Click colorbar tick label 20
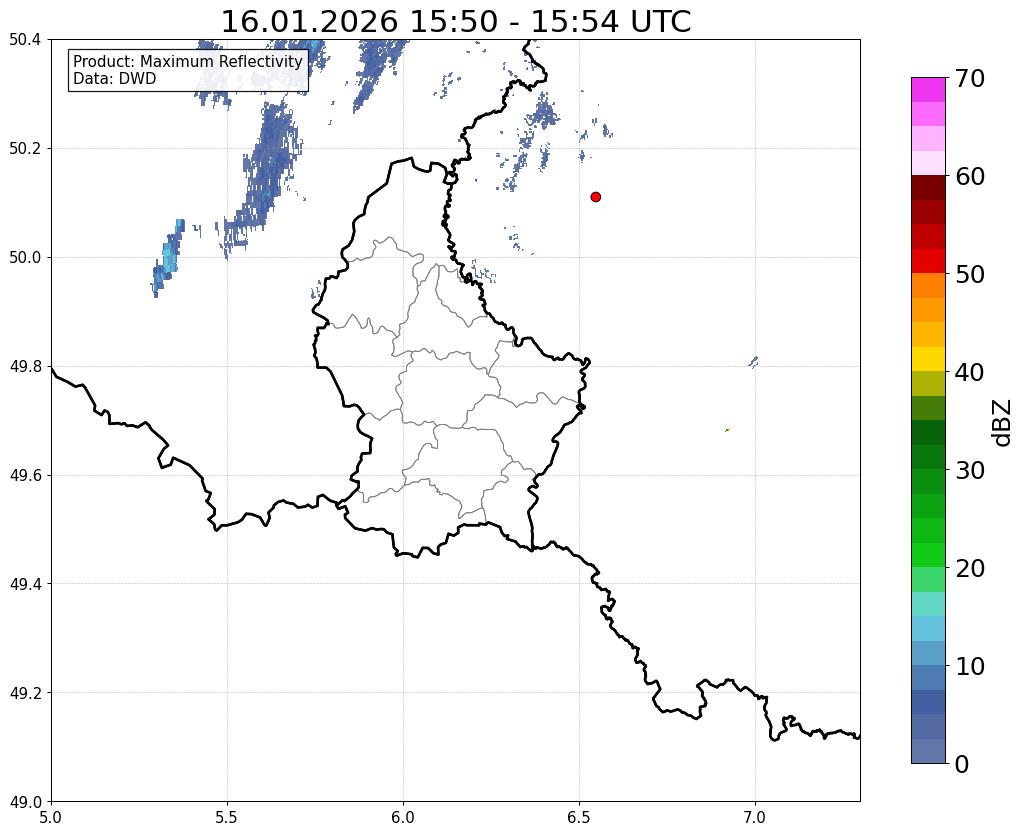 click(970, 568)
